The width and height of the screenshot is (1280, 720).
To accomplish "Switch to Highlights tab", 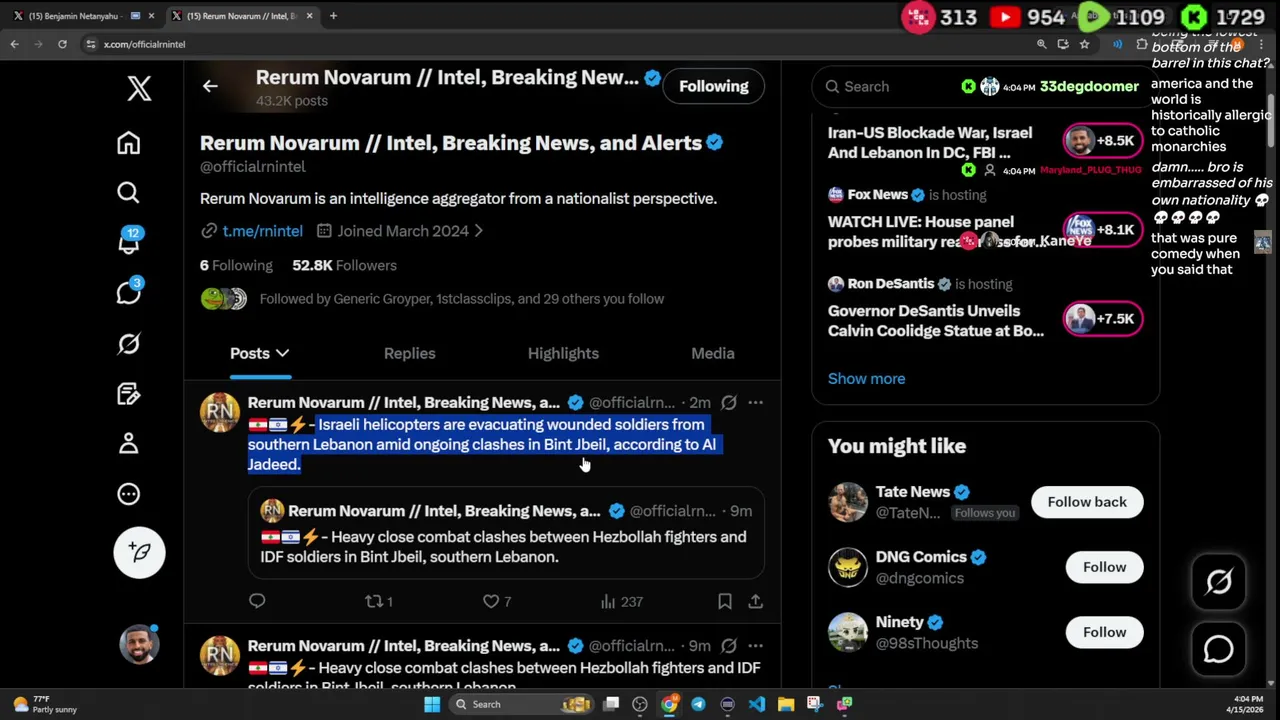I will pyautogui.click(x=563, y=353).
